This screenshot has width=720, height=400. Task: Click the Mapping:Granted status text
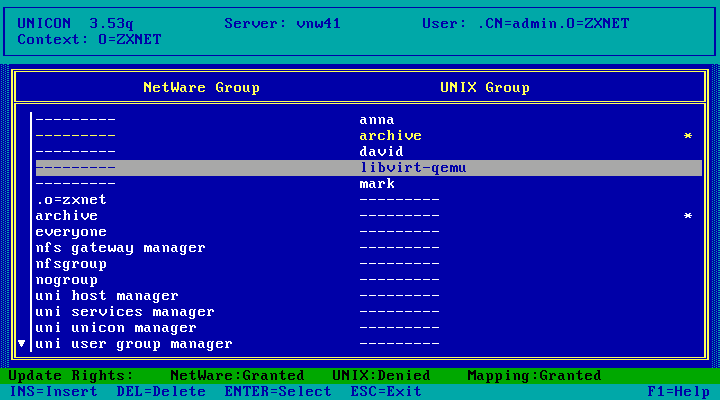534,376
